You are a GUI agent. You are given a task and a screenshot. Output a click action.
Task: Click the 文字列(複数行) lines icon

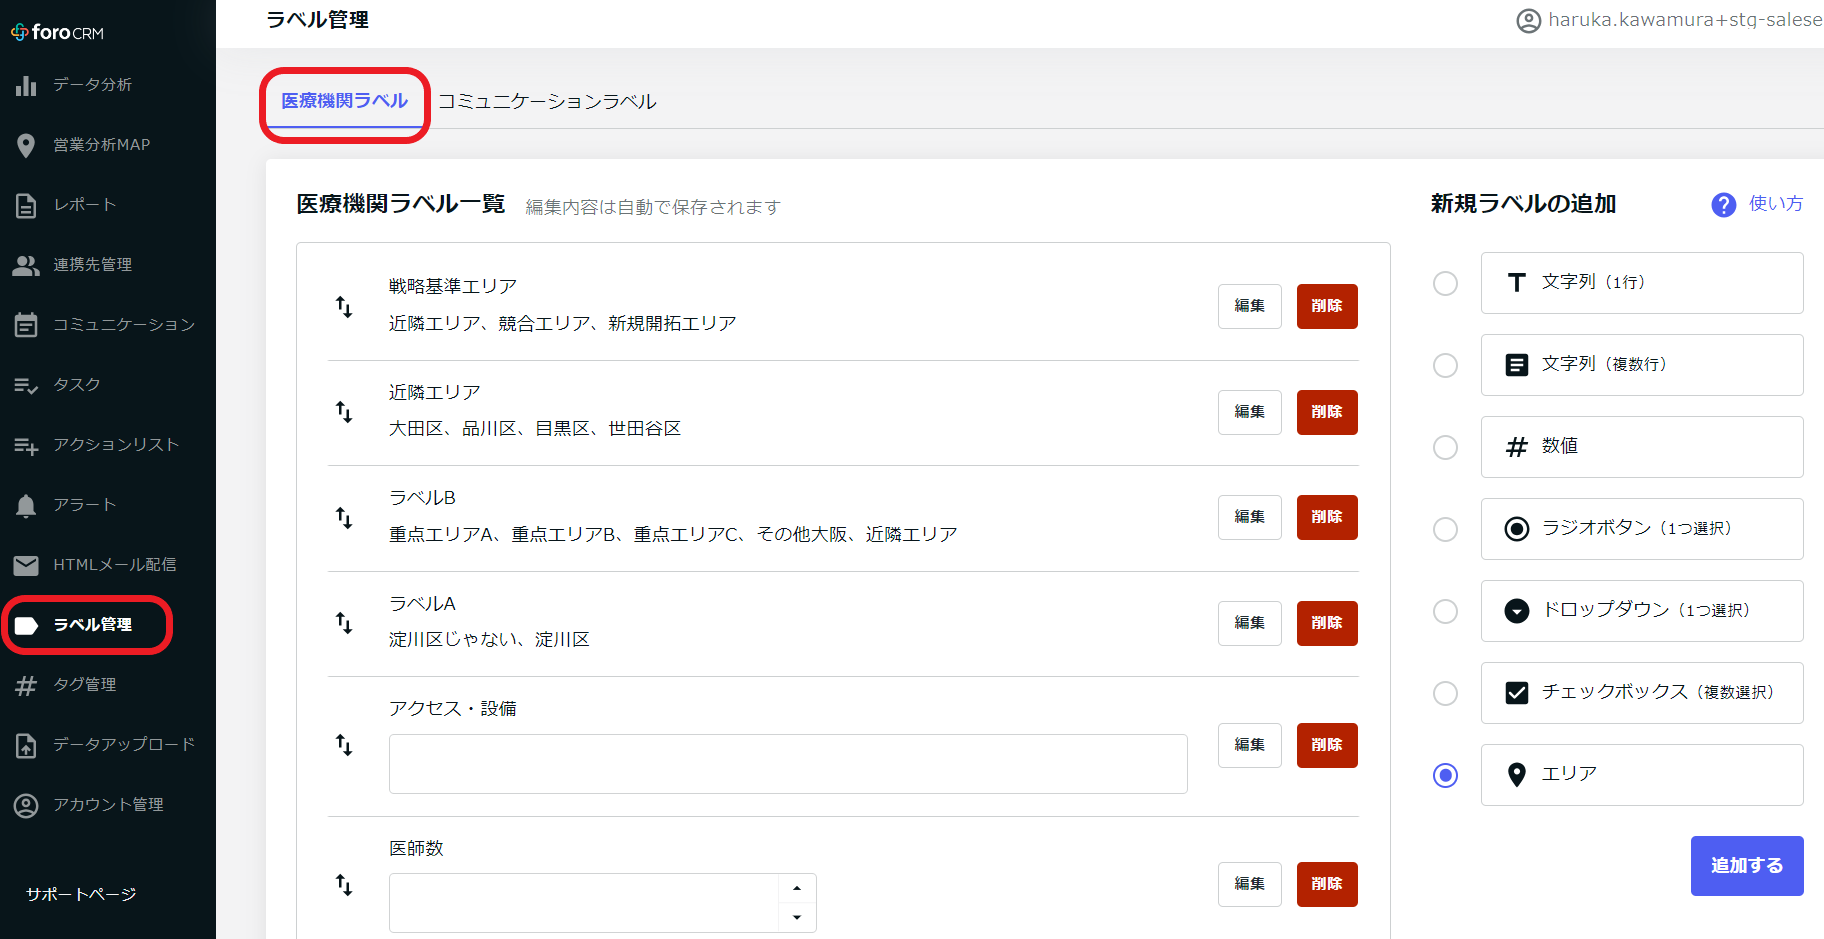[x=1517, y=365]
